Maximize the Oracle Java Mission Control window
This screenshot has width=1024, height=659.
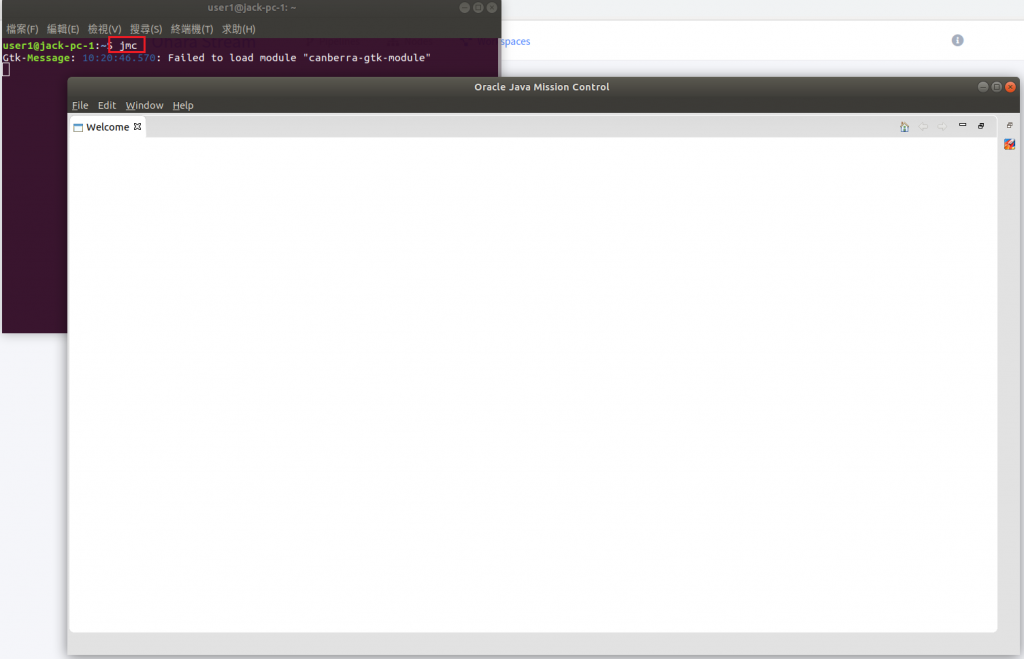[x=997, y=87]
